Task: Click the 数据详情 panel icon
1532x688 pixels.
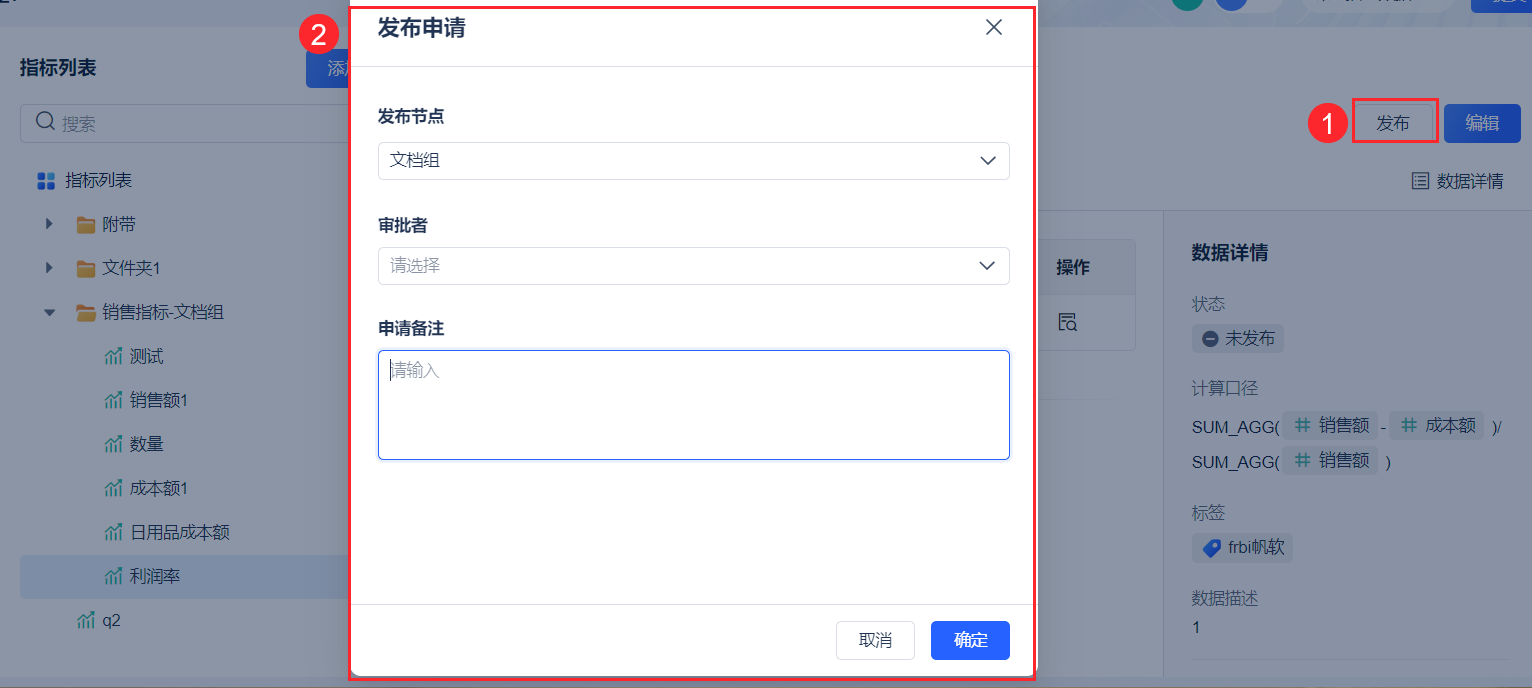Action: pos(1420,181)
